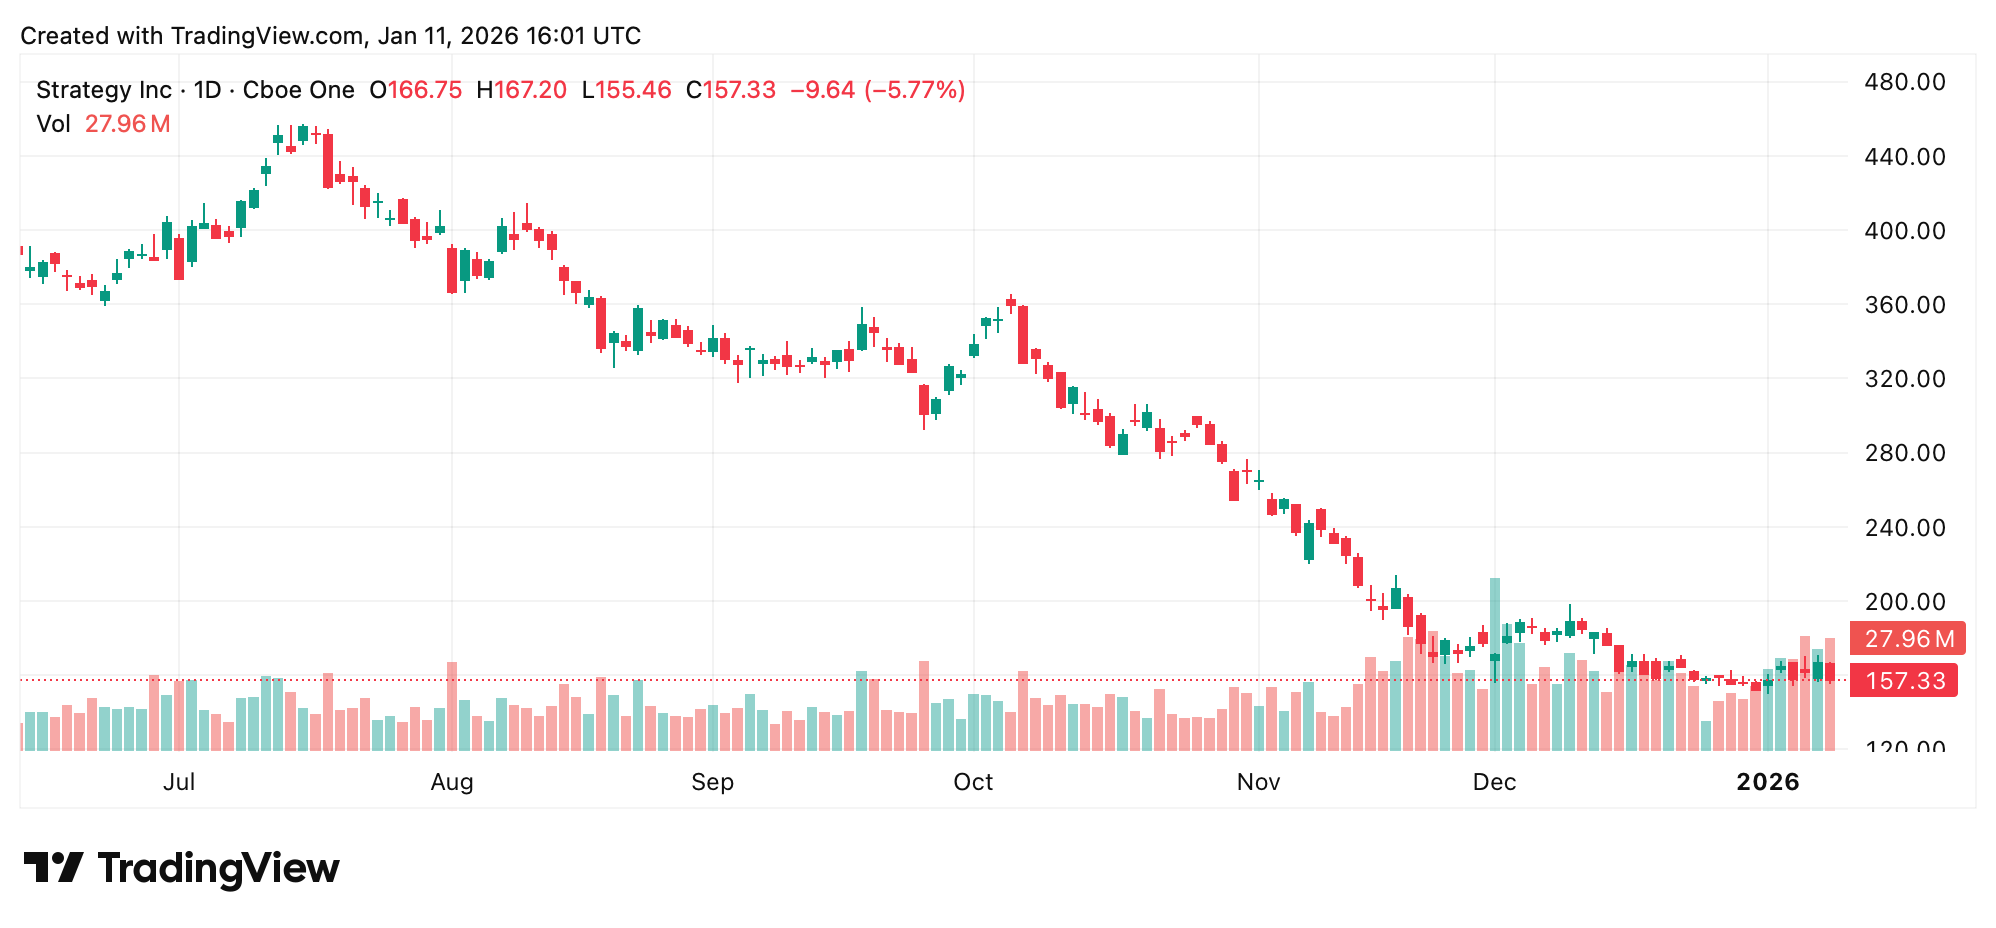Screen dimensions: 1996x928
Task: Click the tallest green volume bar near Dec
Action: coord(1495,663)
